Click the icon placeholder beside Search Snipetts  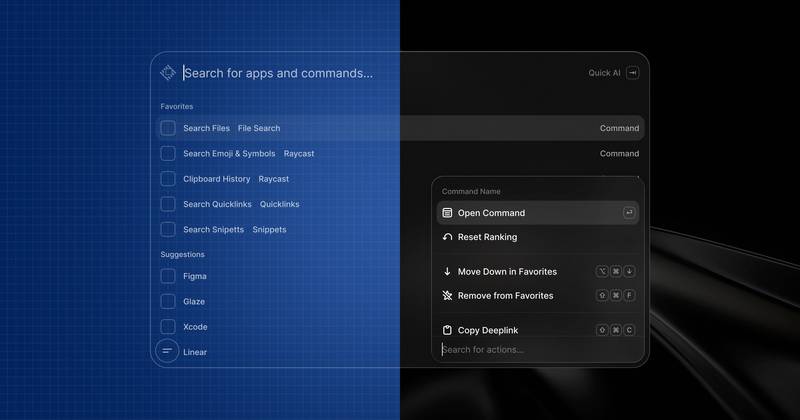pyautogui.click(x=168, y=229)
